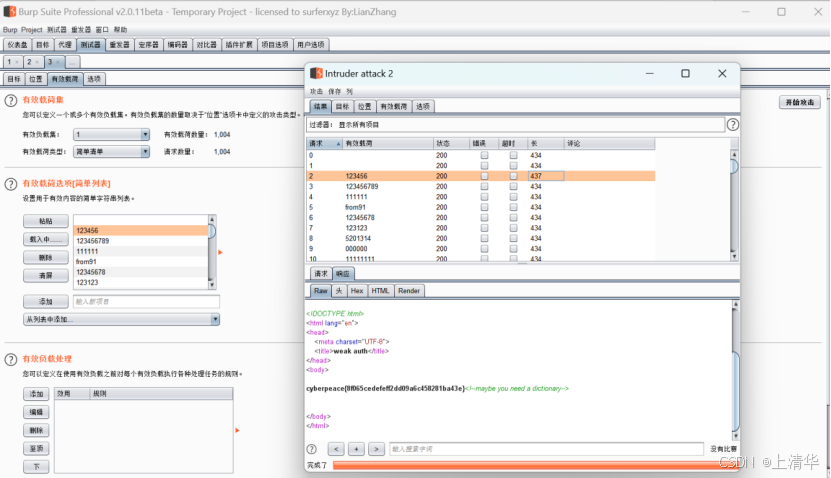This screenshot has width=831, height=478.
Task: Click the 编辑 button for processing rules
Action: click(x=36, y=412)
